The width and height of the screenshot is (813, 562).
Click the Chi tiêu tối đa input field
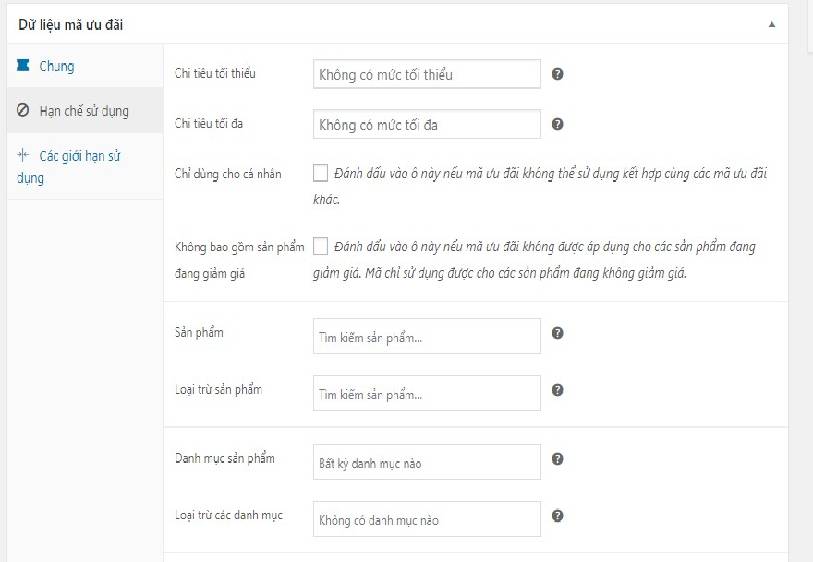(427, 124)
